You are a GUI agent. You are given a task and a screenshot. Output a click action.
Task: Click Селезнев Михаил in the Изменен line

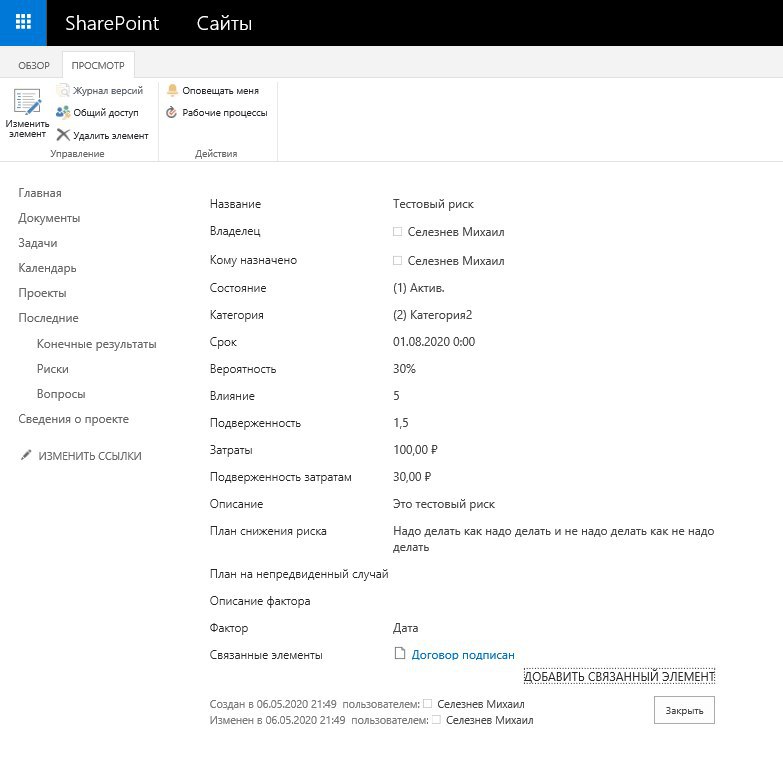[x=490, y=720]
